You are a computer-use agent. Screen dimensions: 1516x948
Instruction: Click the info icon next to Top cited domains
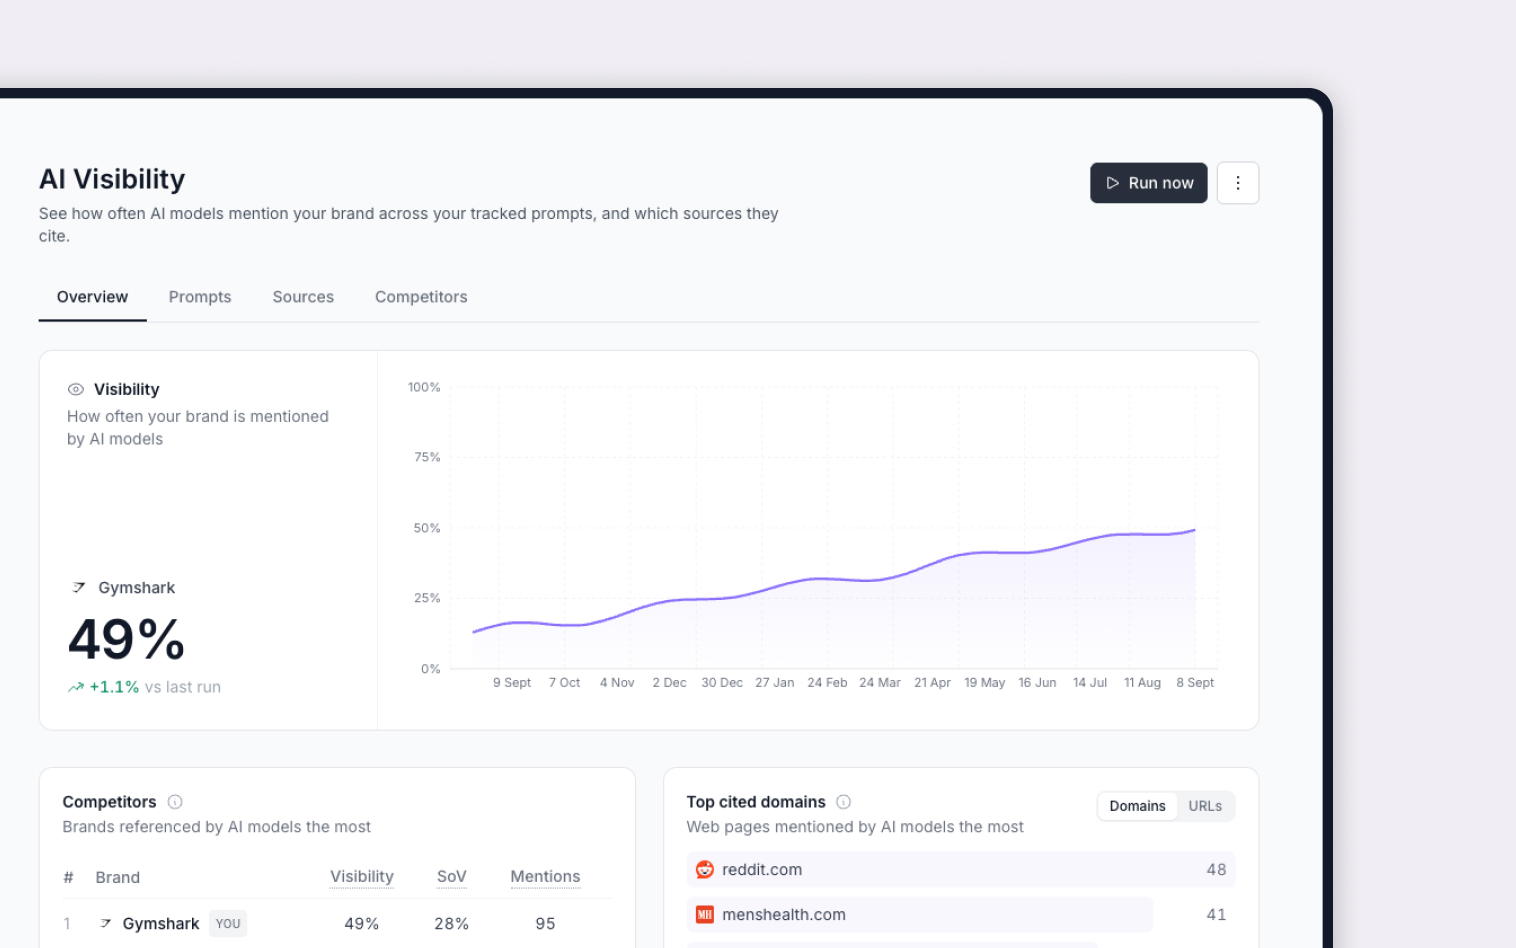pyautogui.click(x=843, y=802)
